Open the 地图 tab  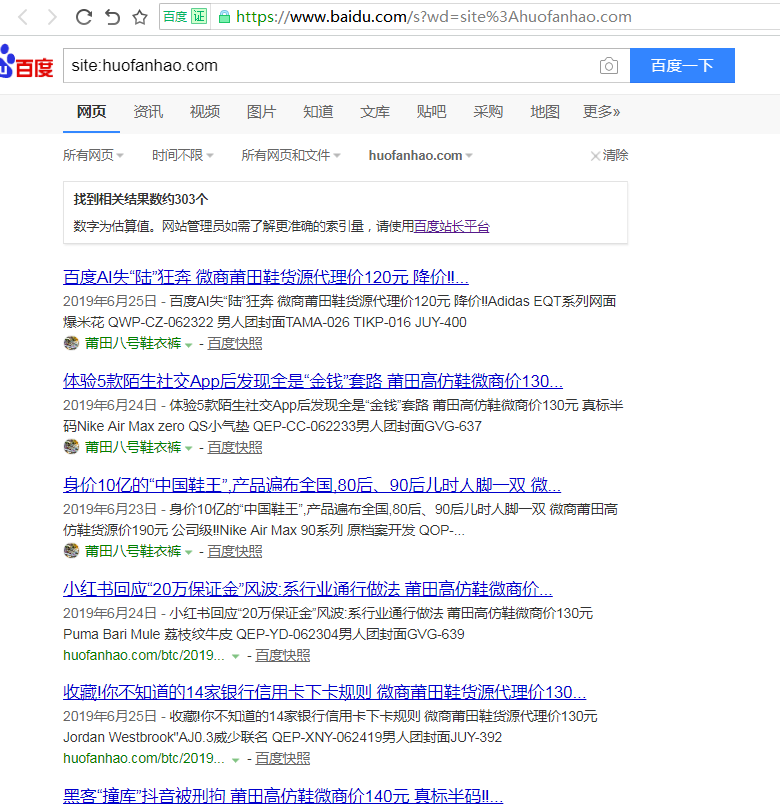tap(545, 112)
